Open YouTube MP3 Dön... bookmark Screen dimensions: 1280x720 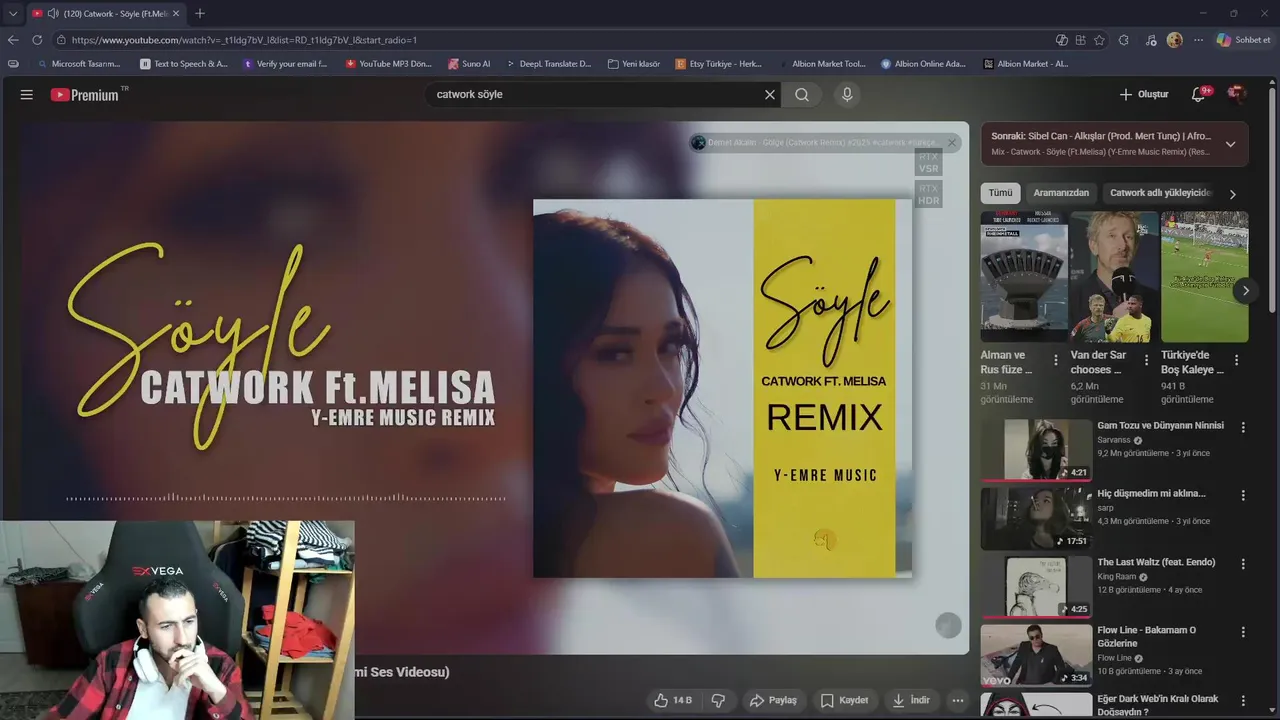(388, 64)
